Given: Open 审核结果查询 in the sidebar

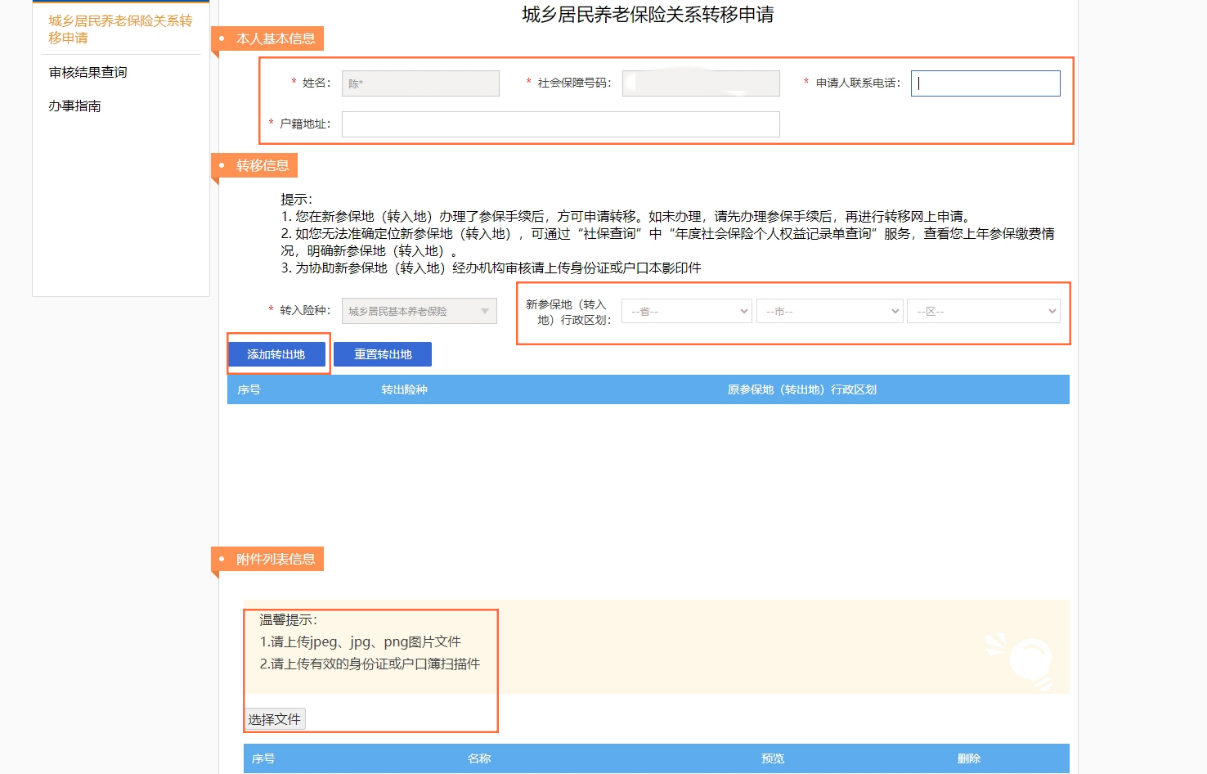Looking at the screenshot, I should pos(88,72).
